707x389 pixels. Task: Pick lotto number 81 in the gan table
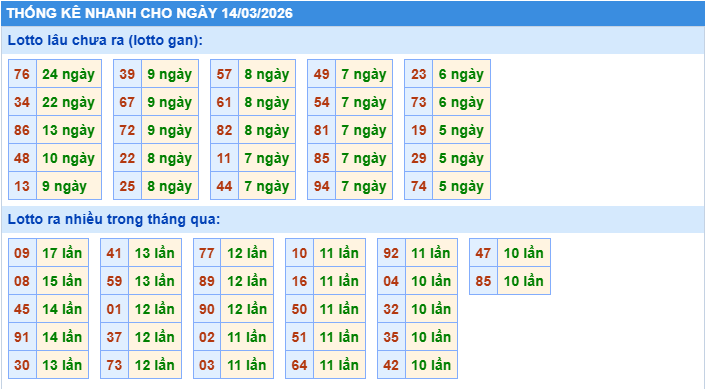(x=321, y=130)
